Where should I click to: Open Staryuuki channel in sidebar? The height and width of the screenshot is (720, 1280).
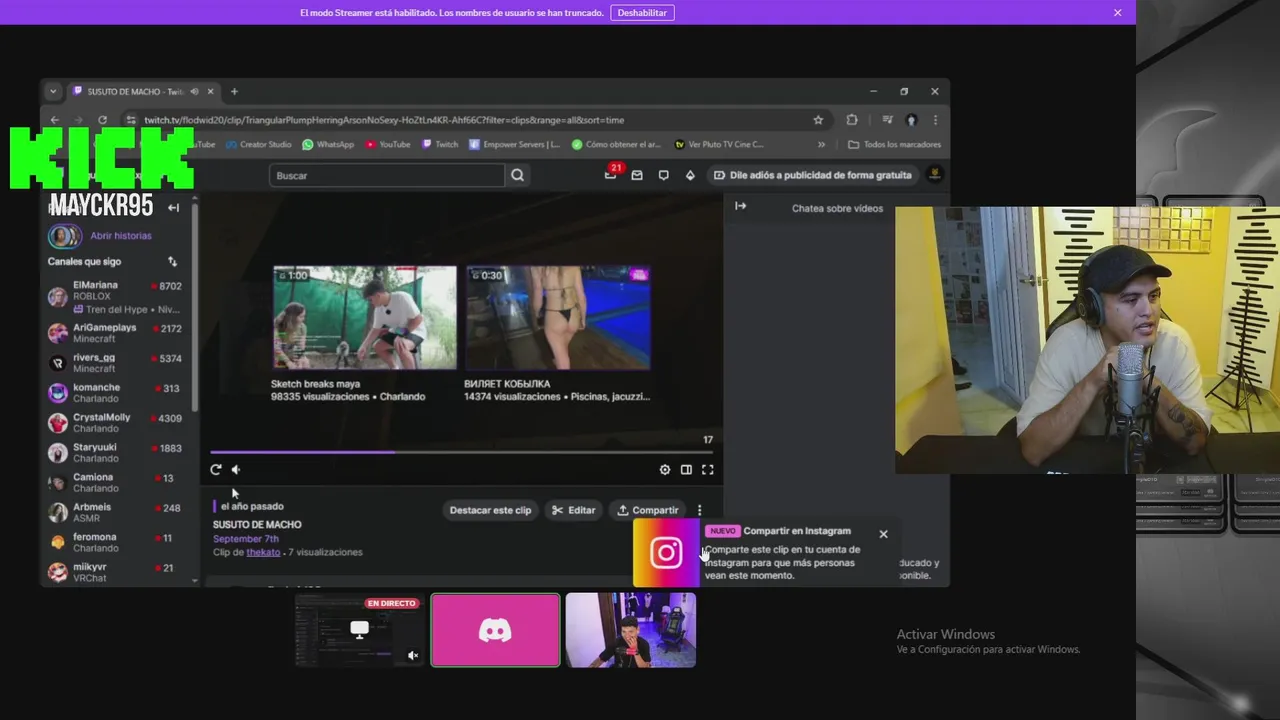(x=115, y=453)
